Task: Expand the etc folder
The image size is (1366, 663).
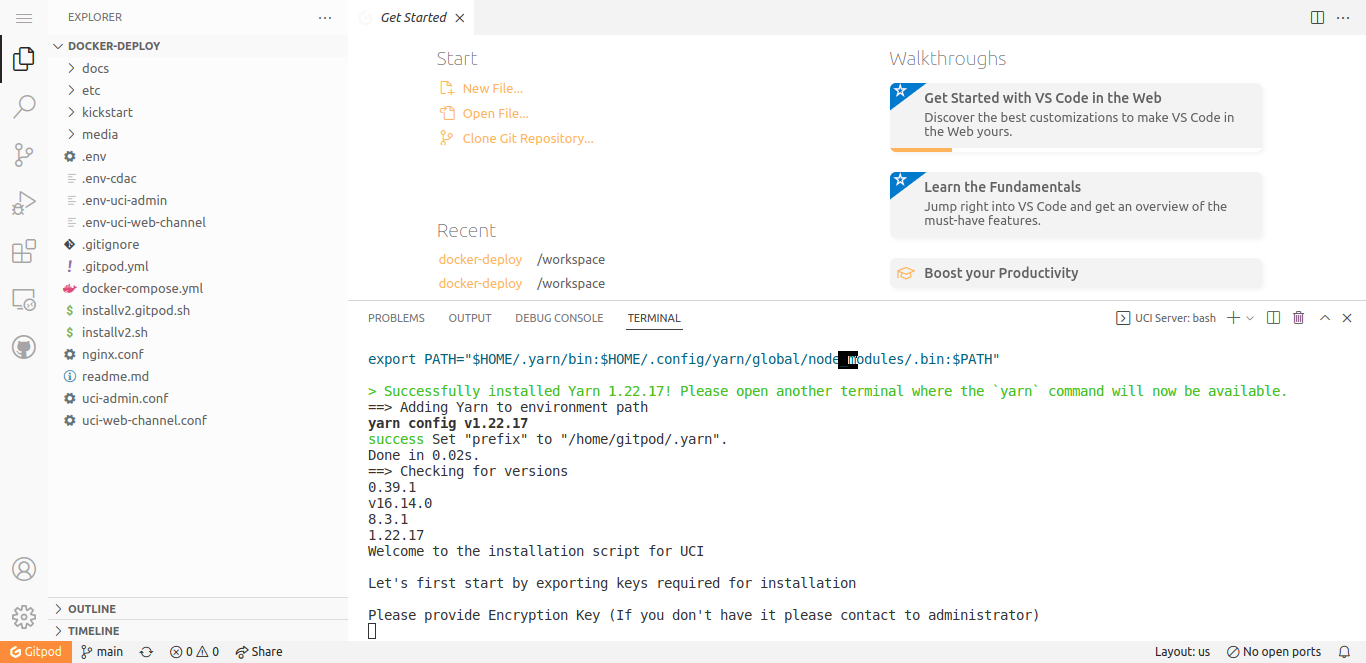Action: point(198,90)
